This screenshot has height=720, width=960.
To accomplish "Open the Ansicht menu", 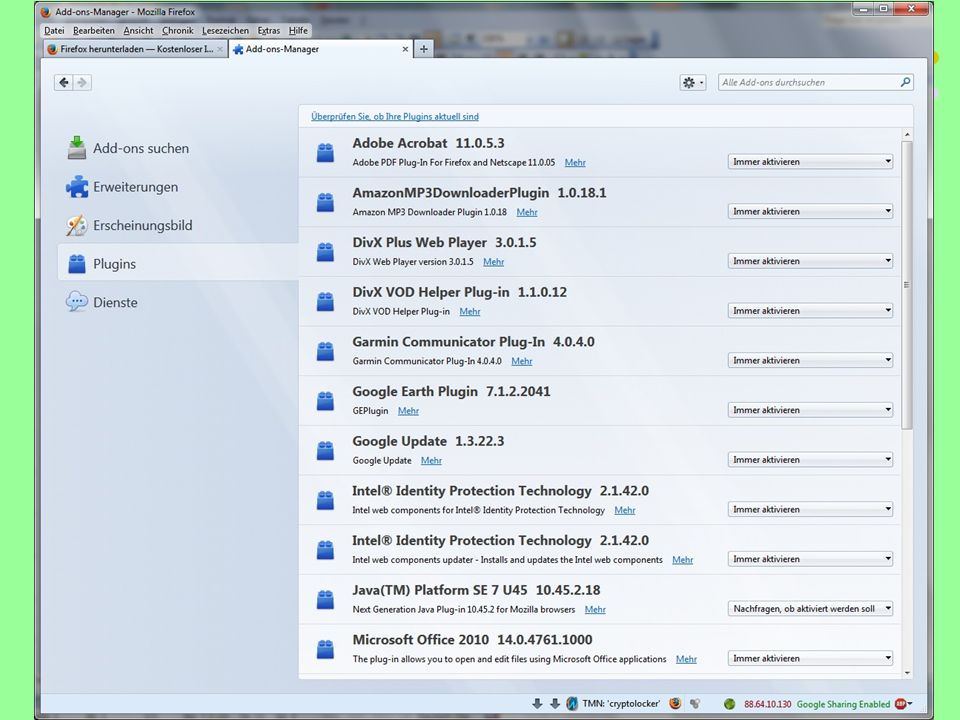I will [138, 31].
